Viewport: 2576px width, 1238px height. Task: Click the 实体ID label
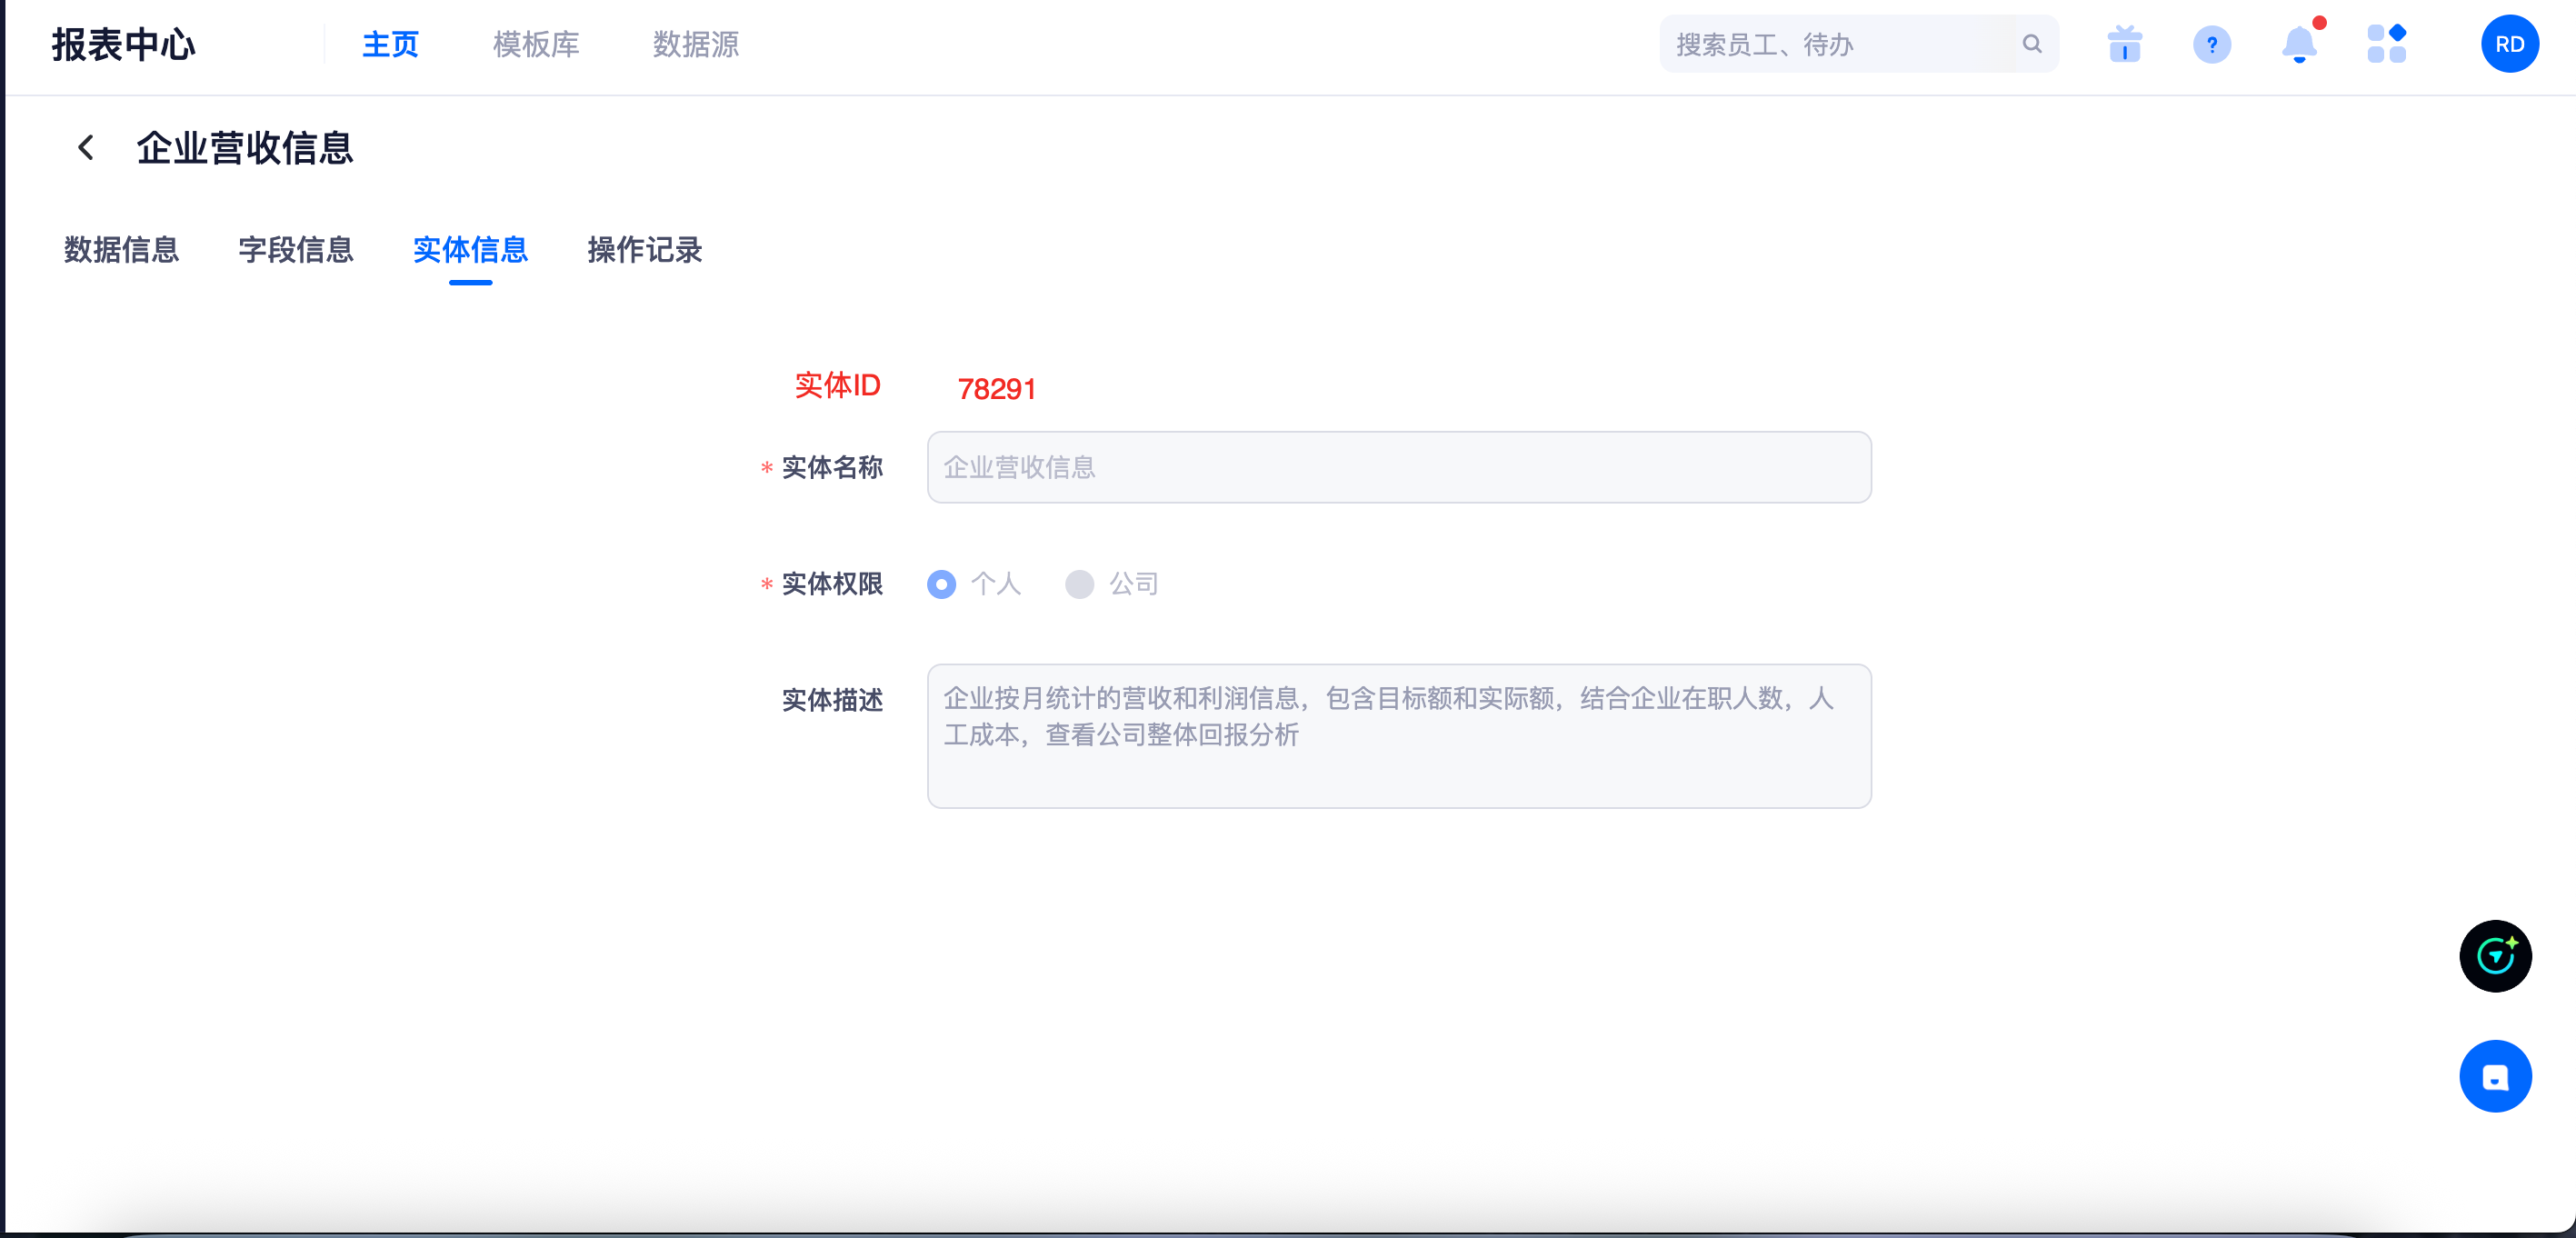click(x=837, y=385)
